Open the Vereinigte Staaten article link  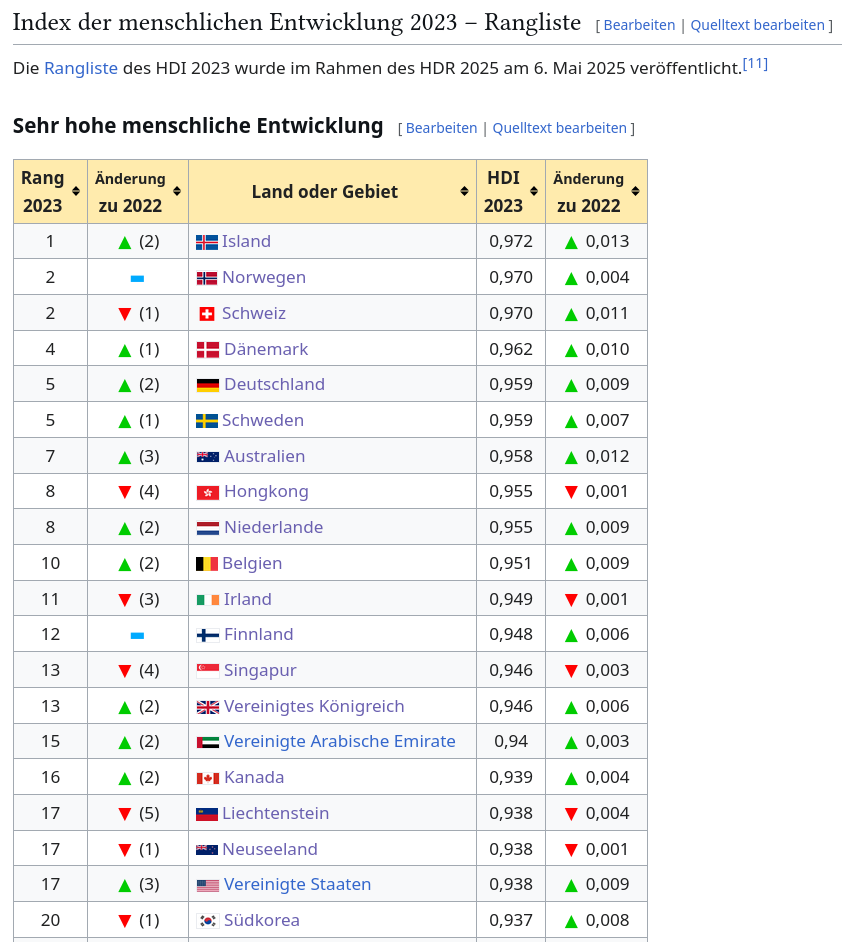[x=297, y=884]
